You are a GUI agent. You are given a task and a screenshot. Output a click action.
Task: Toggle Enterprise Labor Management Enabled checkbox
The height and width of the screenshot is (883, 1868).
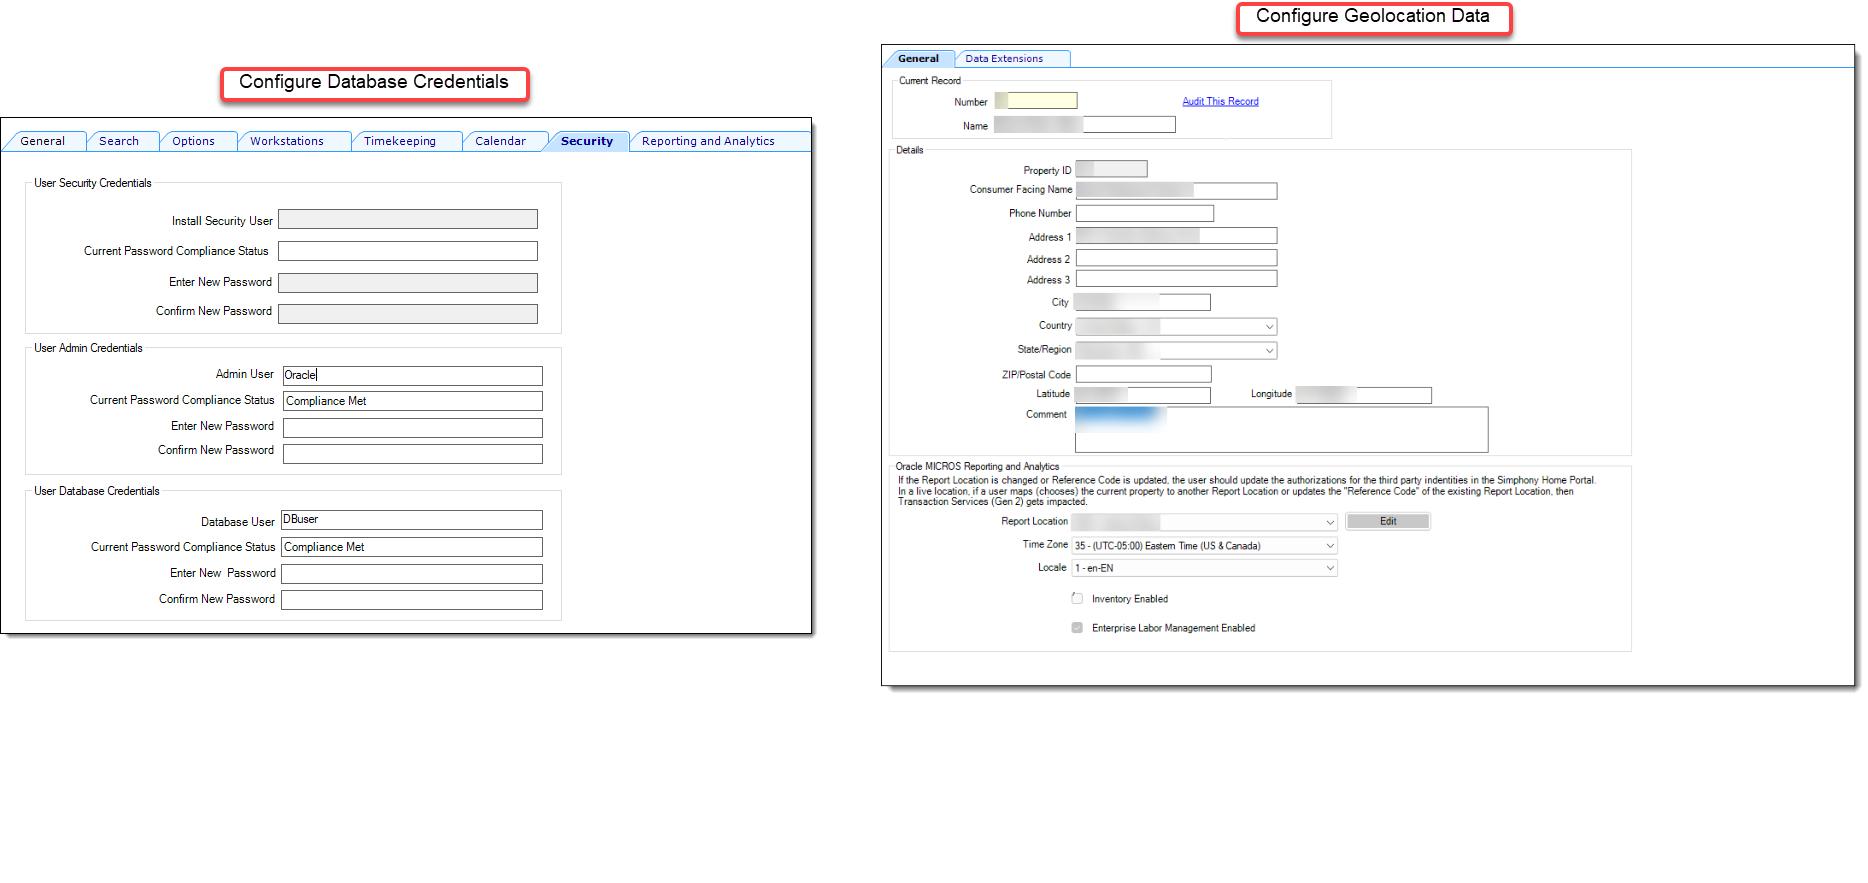[1077, 628]
